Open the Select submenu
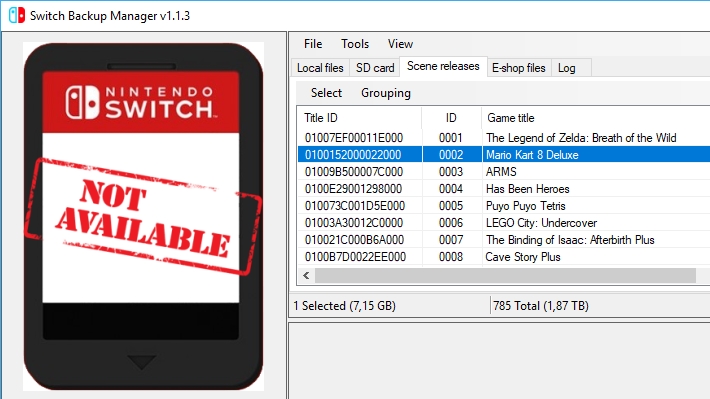This screenshot has width=710, height=399. tap(326, 93)
